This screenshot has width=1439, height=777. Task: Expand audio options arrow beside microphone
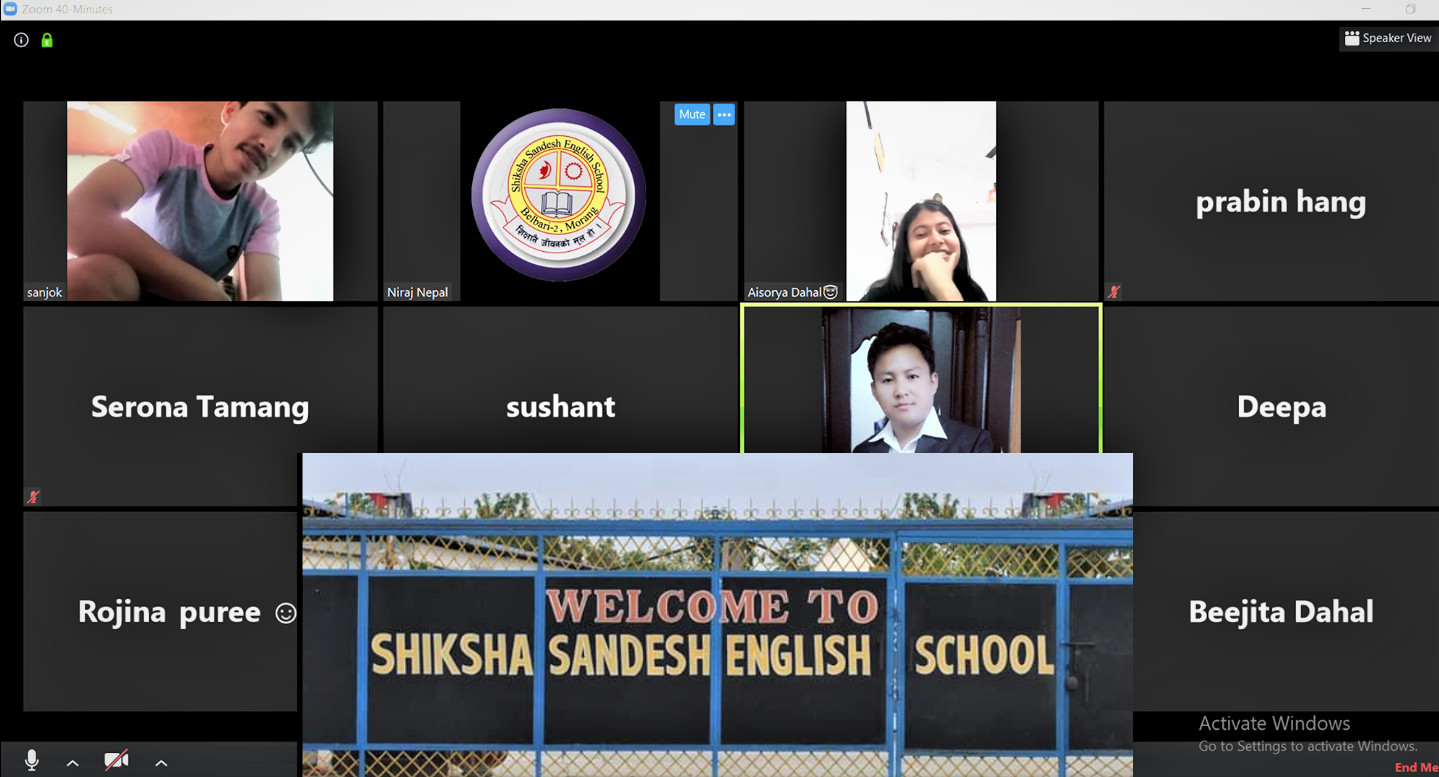point(73,763)
